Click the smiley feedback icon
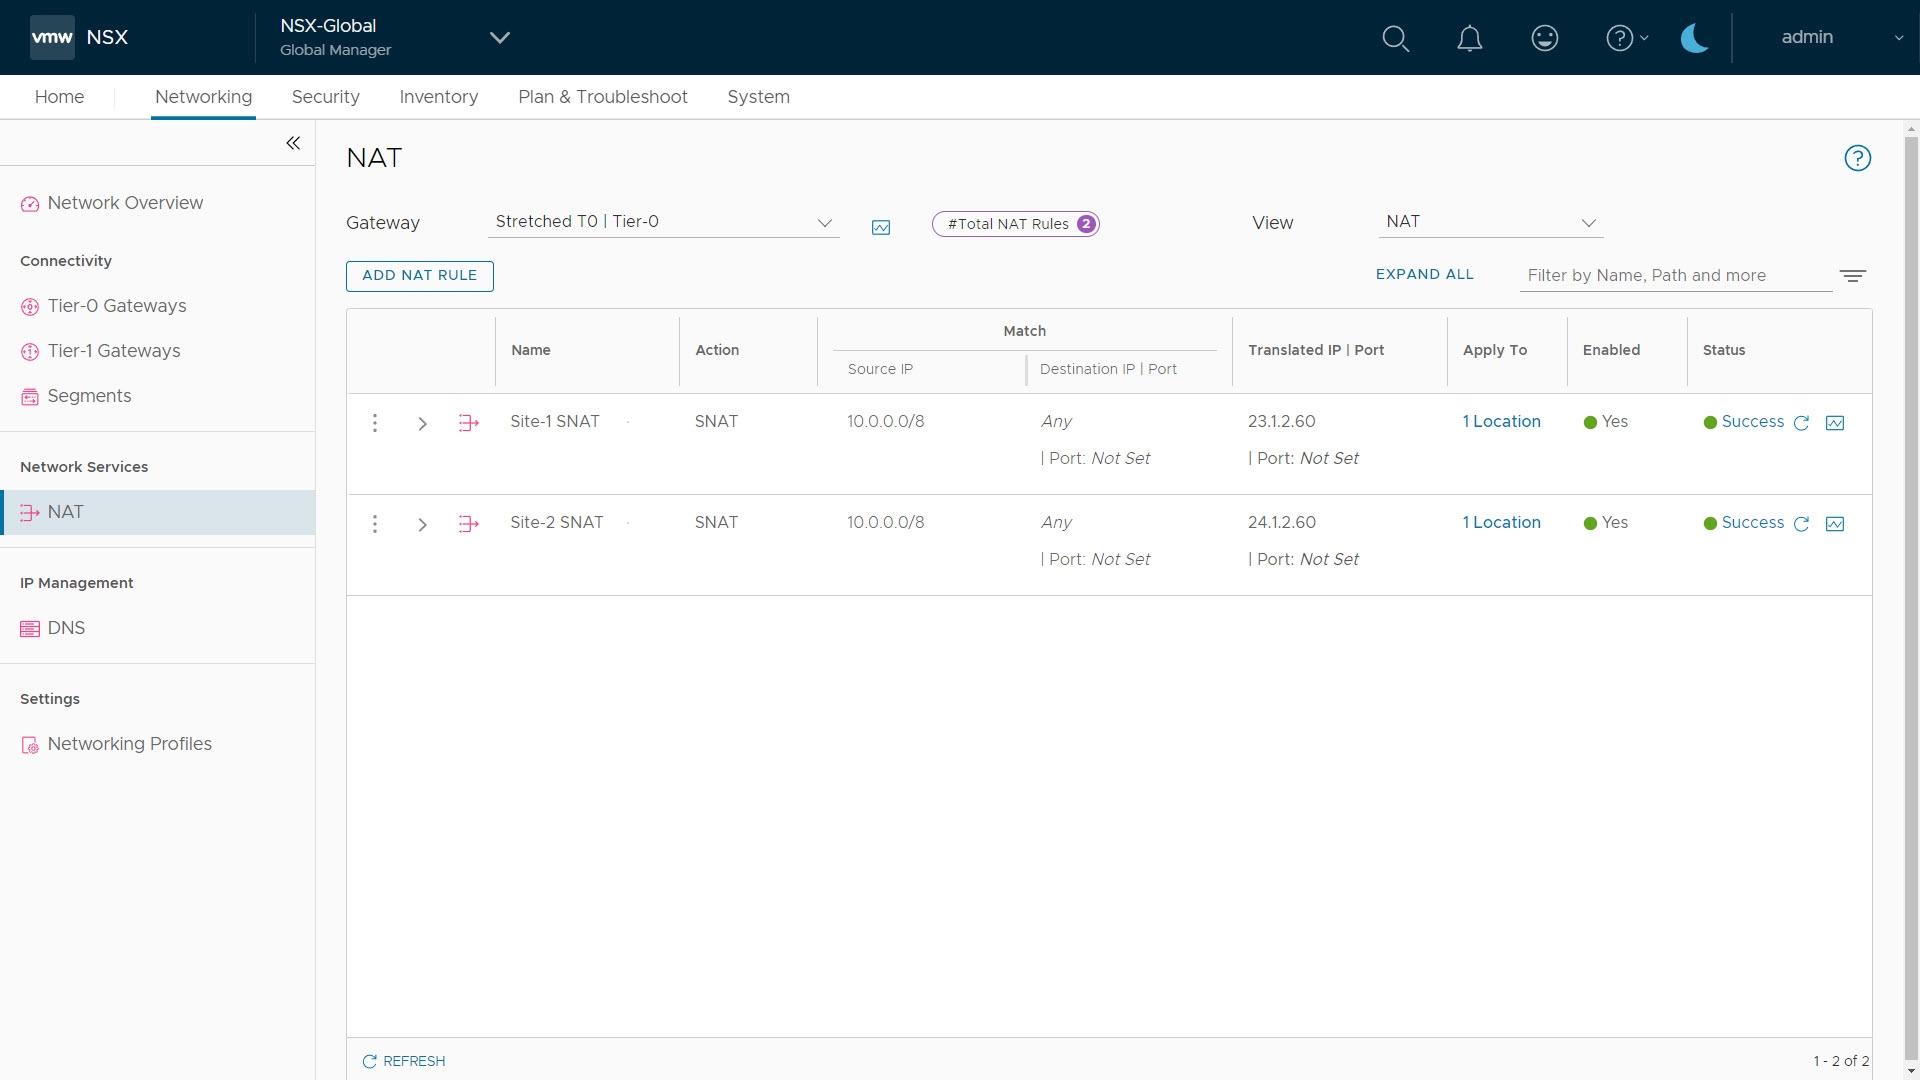1920x1080 pixels. 1544,38
